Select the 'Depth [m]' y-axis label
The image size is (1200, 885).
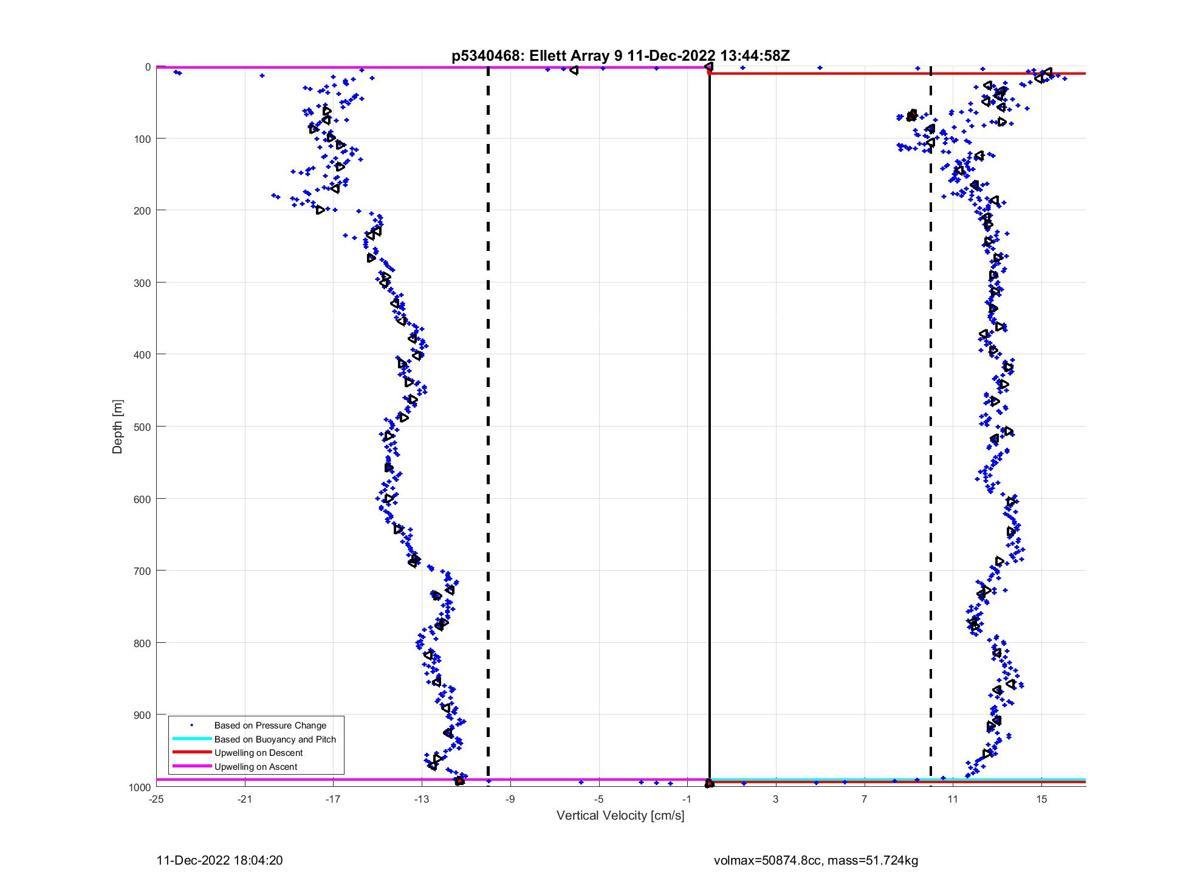pos(118,427)
